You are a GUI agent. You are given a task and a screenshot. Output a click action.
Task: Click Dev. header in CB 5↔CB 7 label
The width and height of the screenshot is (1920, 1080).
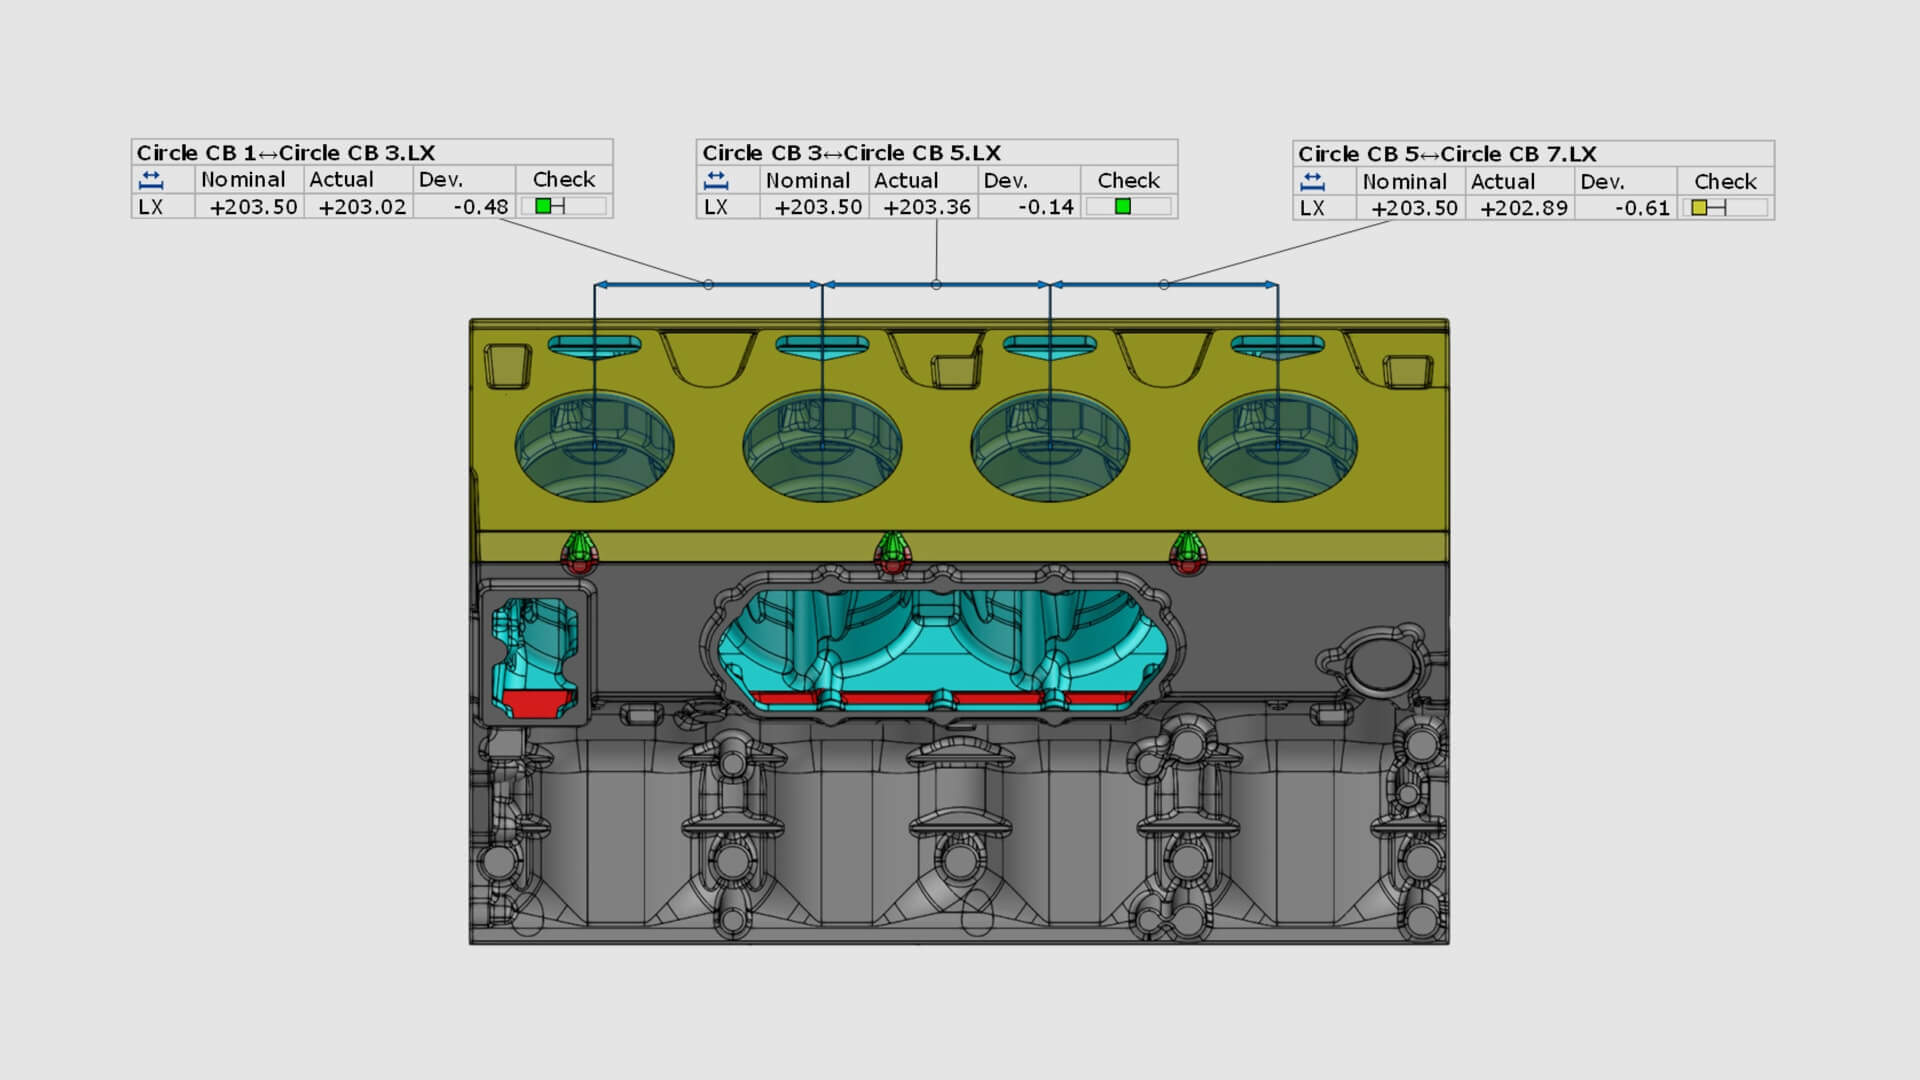1602,182
